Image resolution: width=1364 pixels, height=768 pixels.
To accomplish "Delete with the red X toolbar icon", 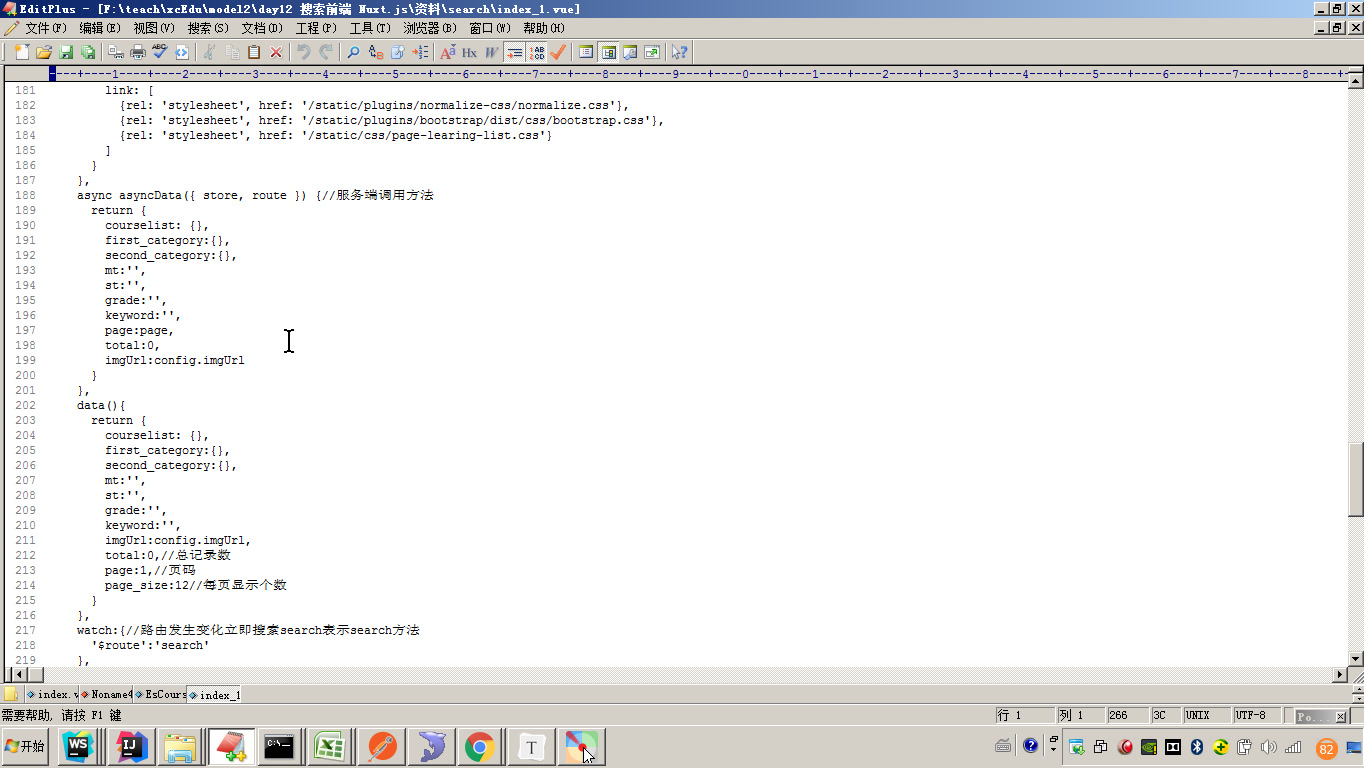I will (x=276, y=52).
